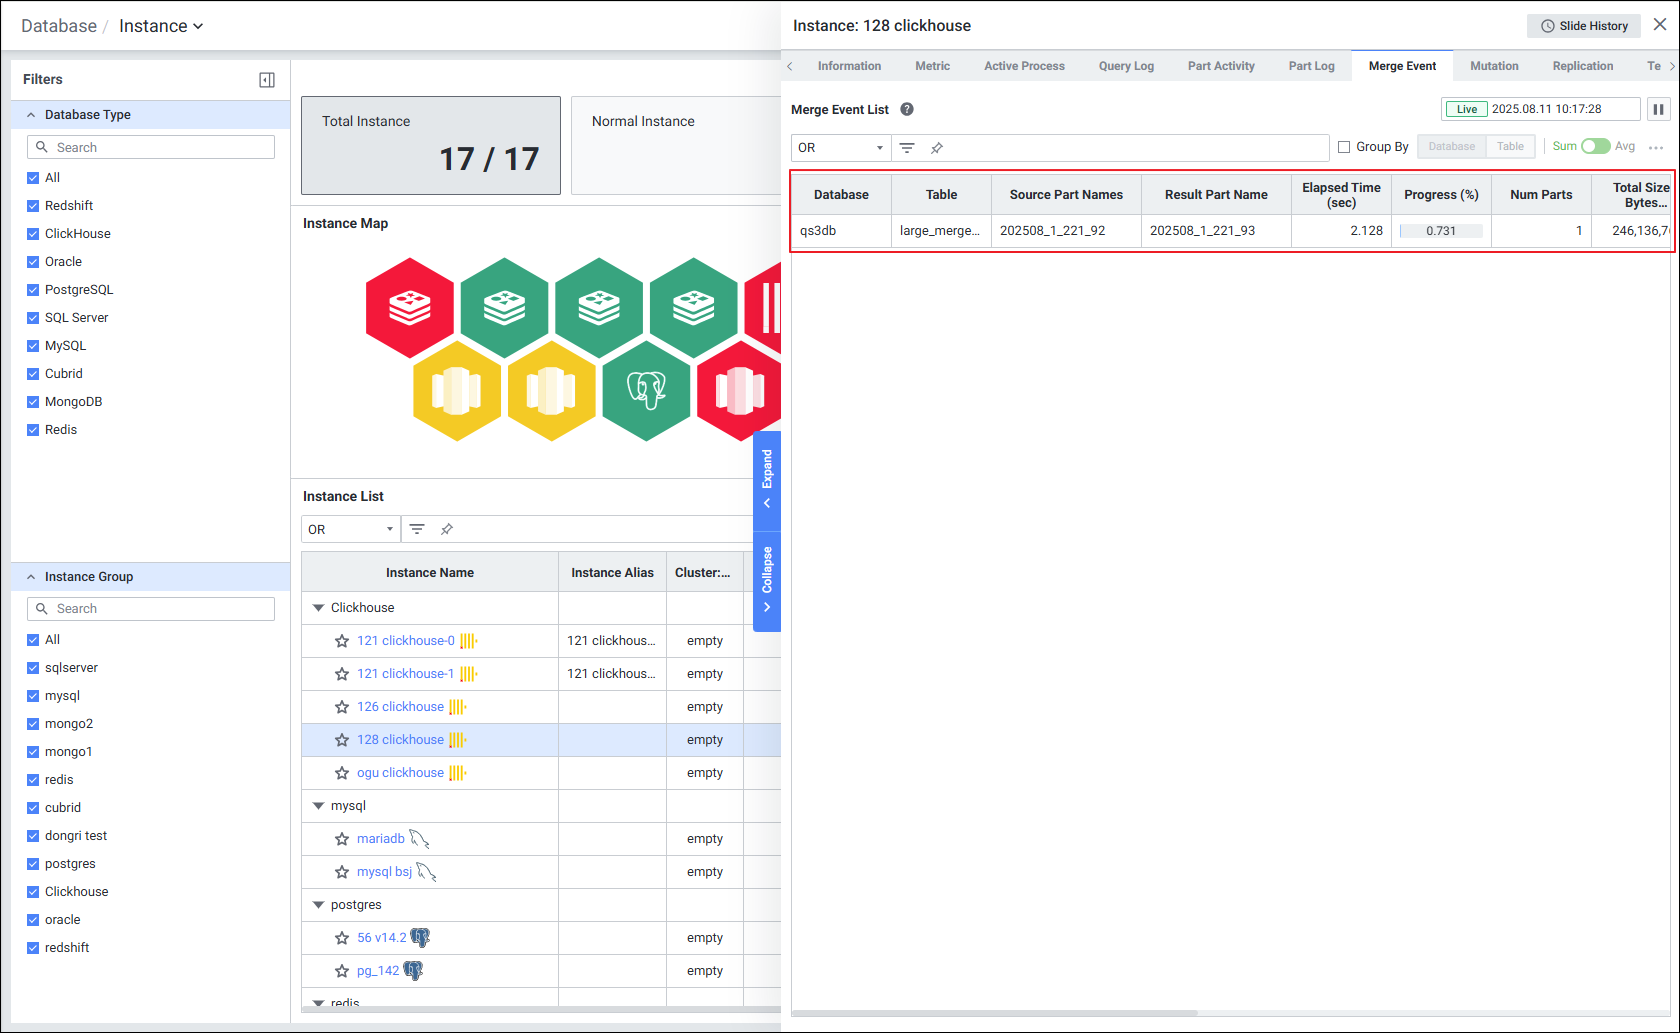Switch to the Part Log tab
Viewport: 1680px width, 1033px height.
[1311, 66]
